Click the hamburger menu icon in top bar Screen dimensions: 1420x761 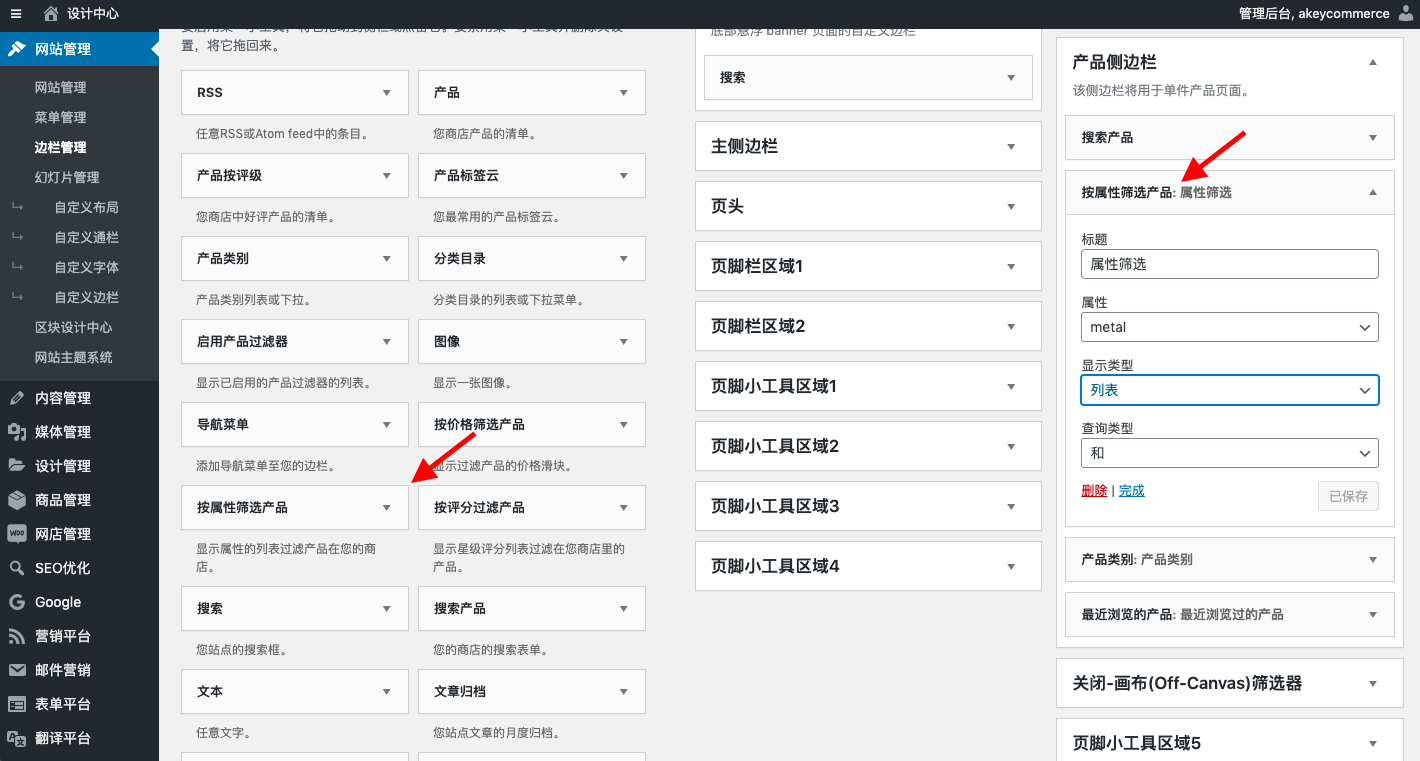point(16,14)
